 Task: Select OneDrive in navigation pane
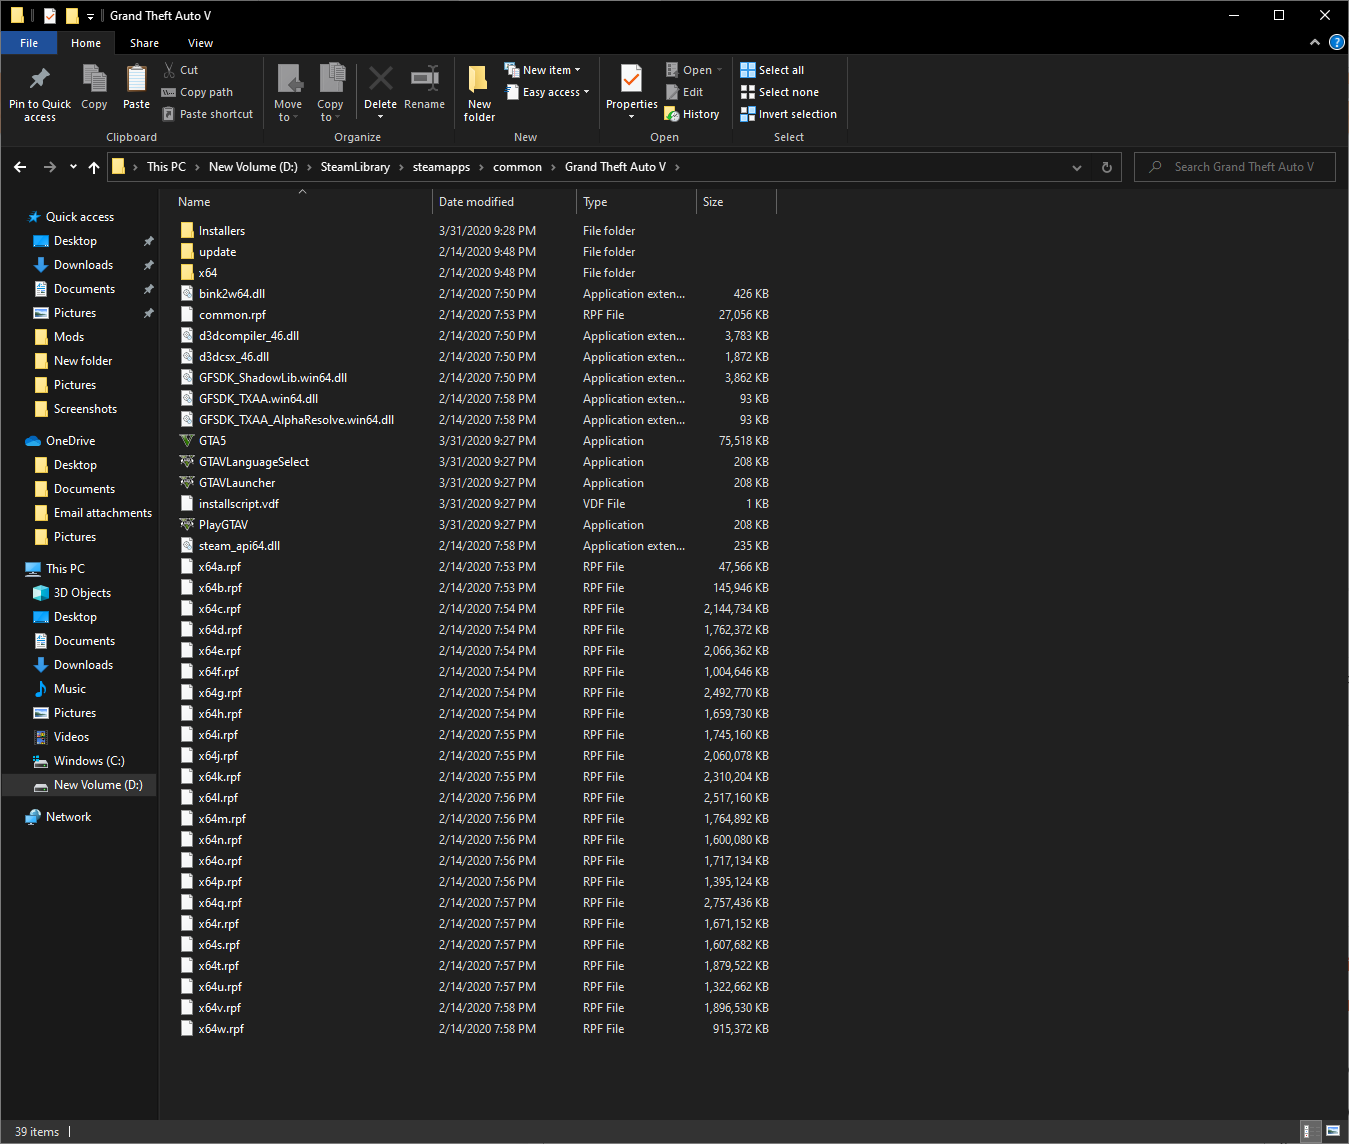point(70,441)
